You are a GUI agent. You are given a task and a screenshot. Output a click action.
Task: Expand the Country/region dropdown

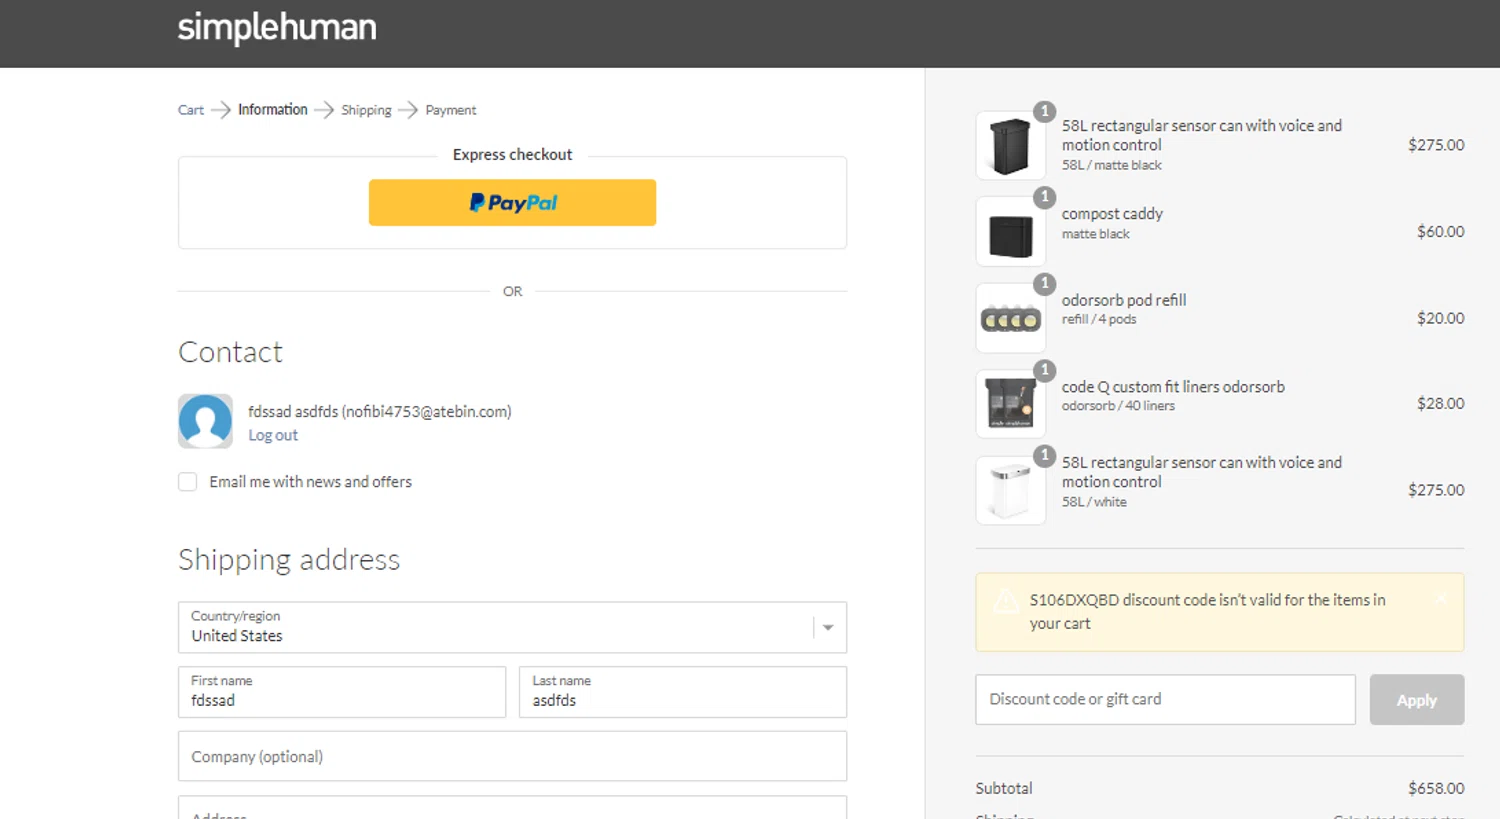tap(512, 627)
